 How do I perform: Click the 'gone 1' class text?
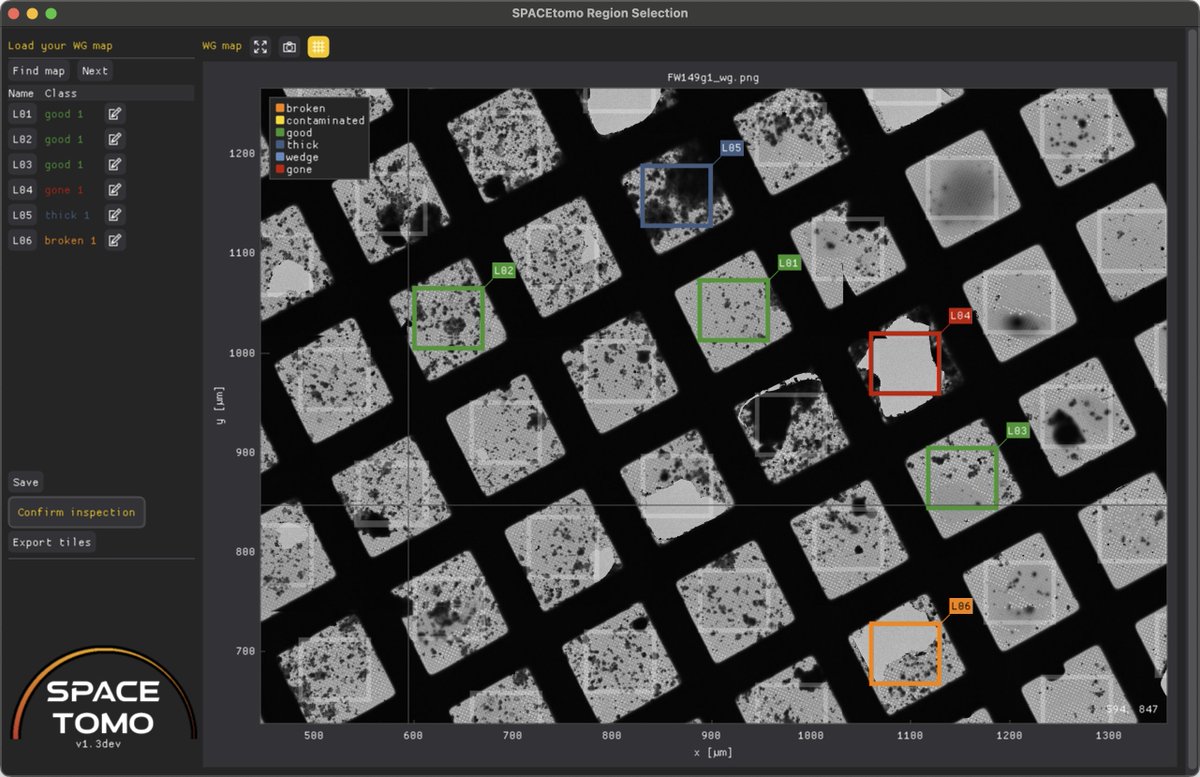coord(64,190)
